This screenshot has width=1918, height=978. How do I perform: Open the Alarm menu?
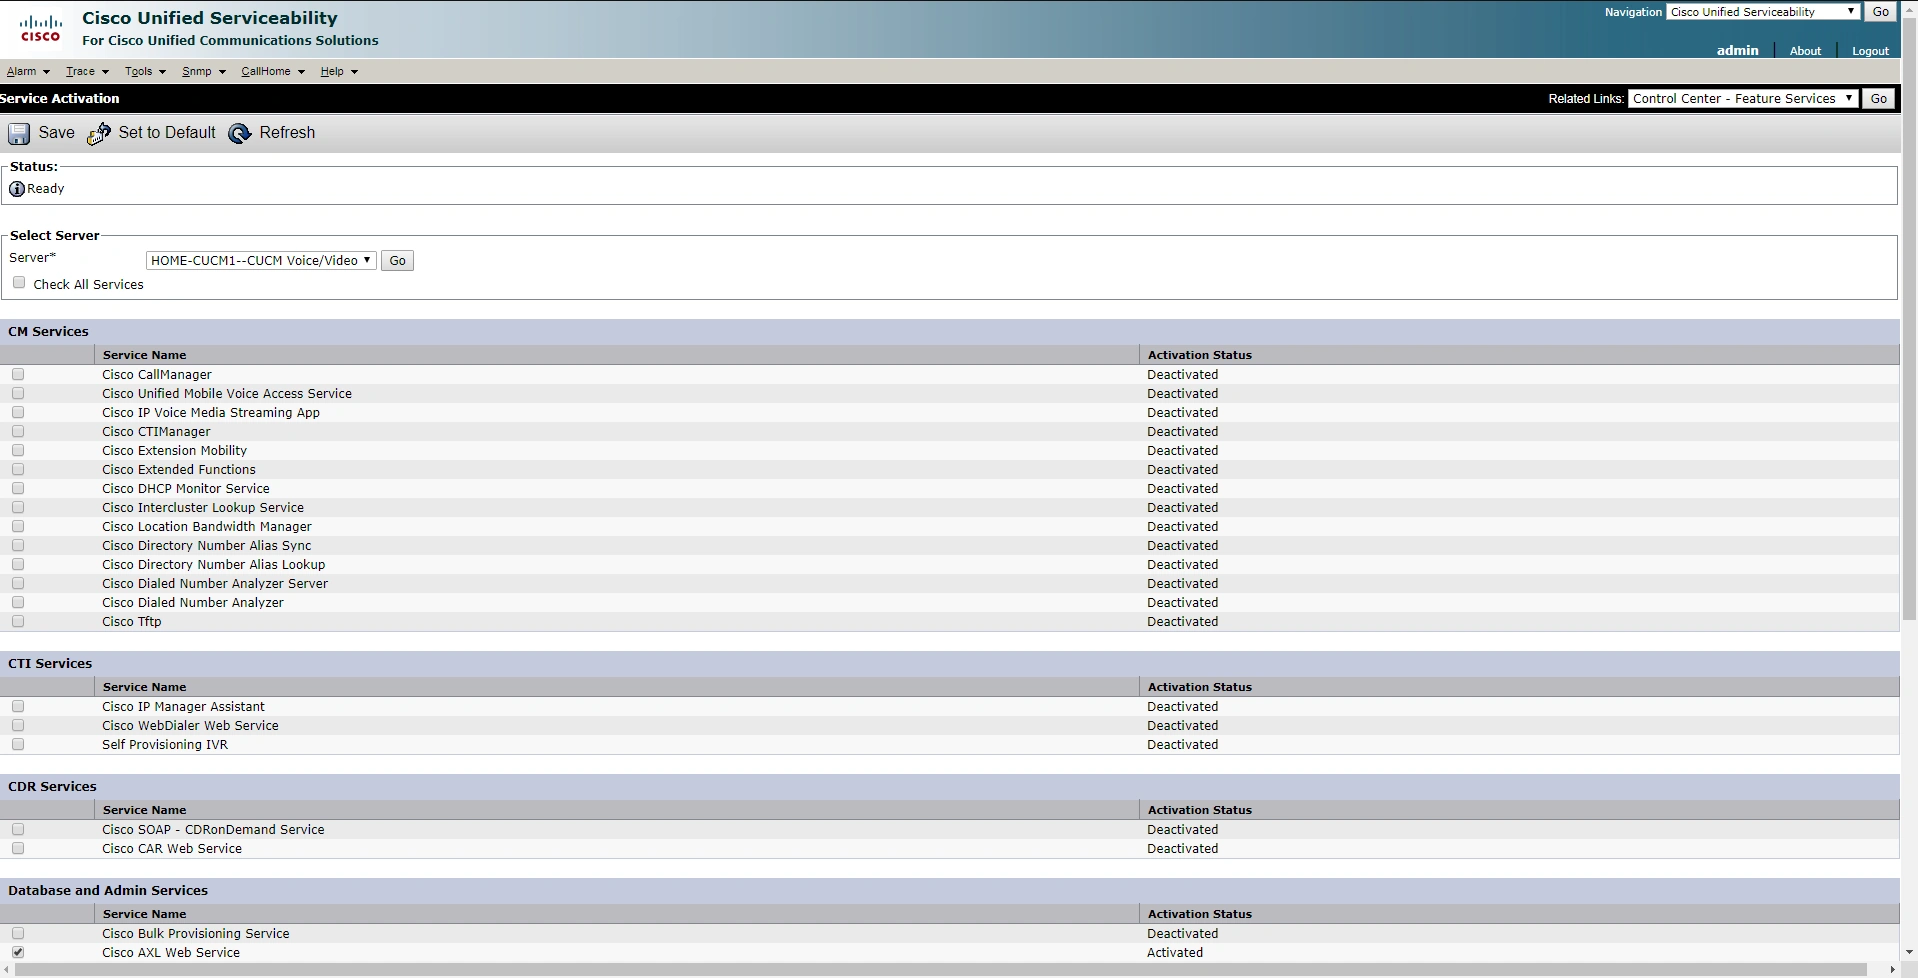coord(28,71)
